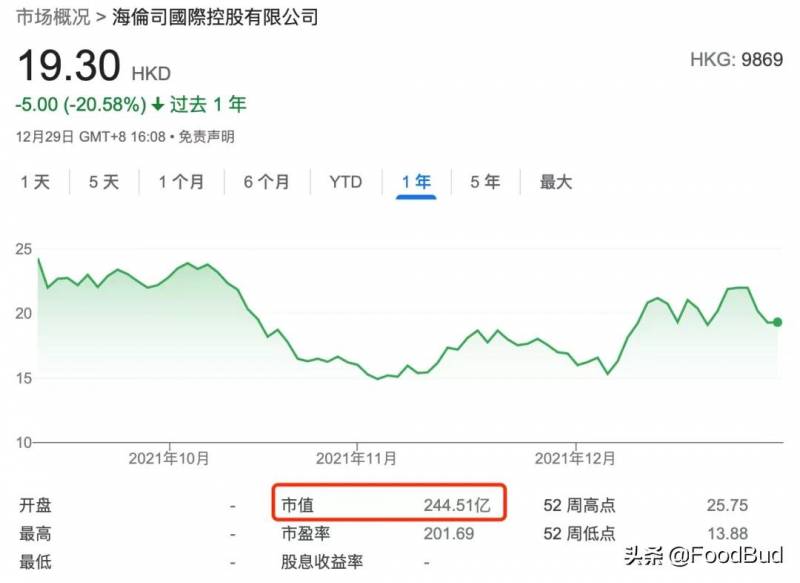Click the 股息收益率 label

pyautogui.click(x=322, y=562)
